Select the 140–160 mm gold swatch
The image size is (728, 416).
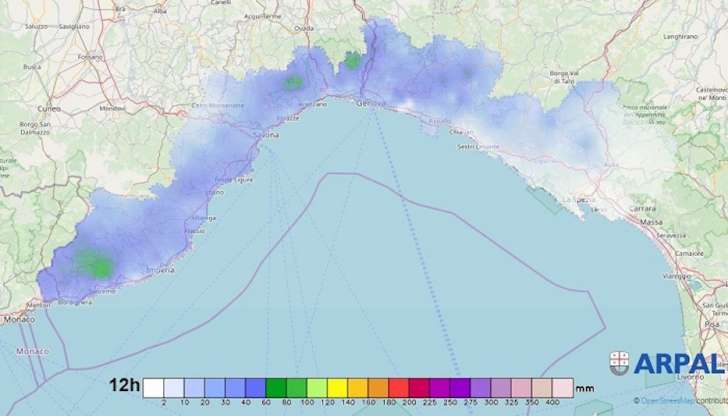(x=358, y=388)
